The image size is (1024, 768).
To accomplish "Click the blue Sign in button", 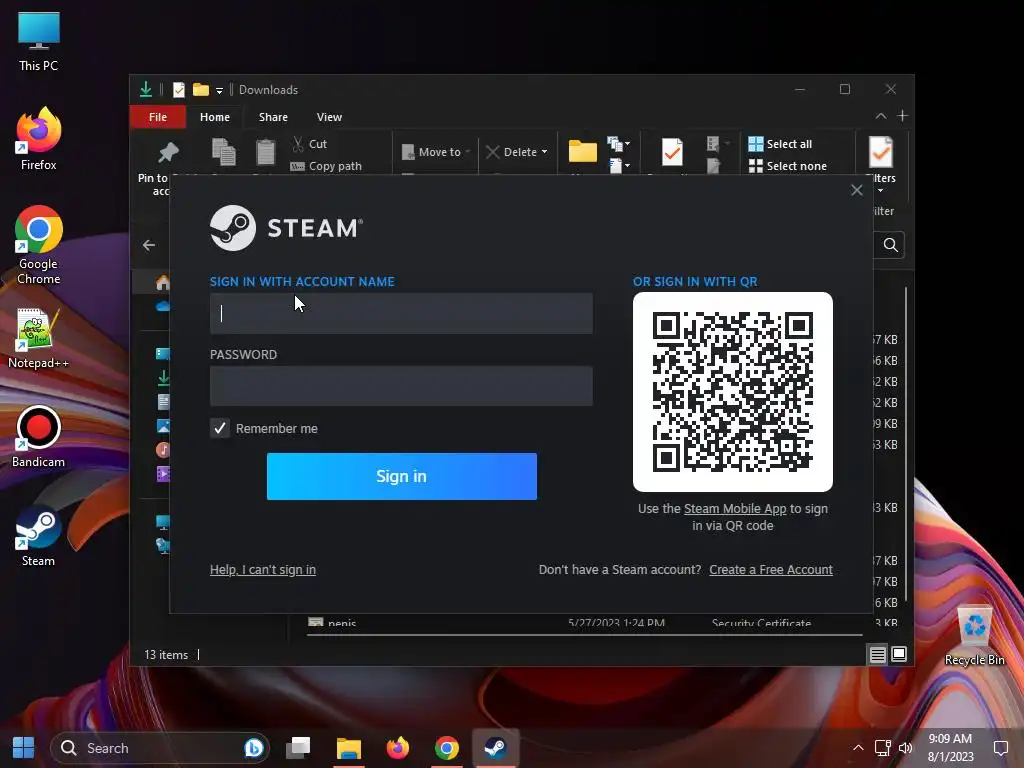I will (x=402, y=476).
